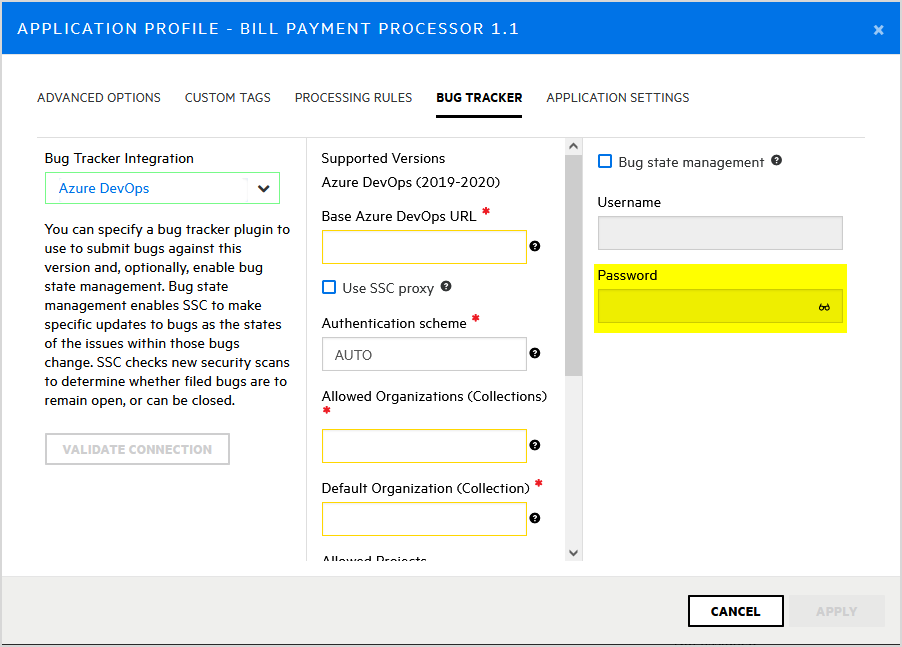
Task: Click help icon beside Default Organization field
Action: (x=535, y=518)
